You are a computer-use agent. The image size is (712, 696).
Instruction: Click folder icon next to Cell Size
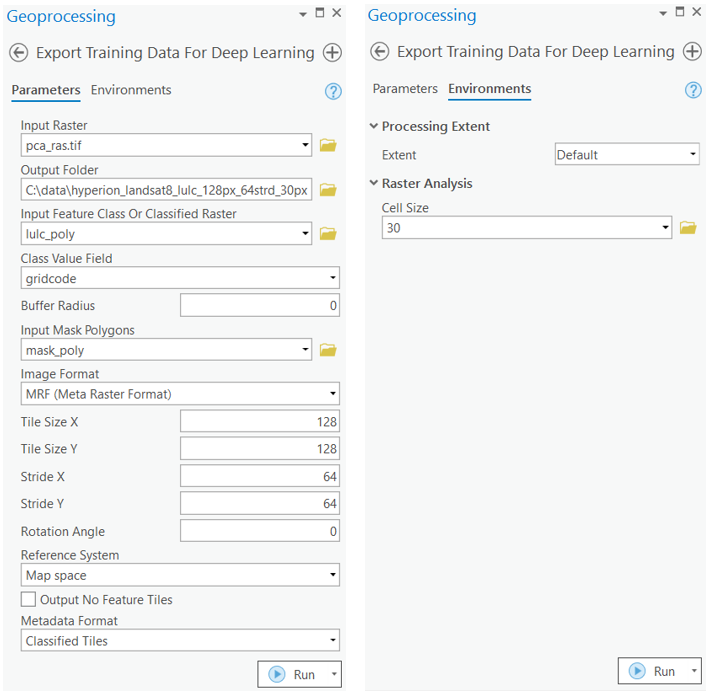[688, 228]
